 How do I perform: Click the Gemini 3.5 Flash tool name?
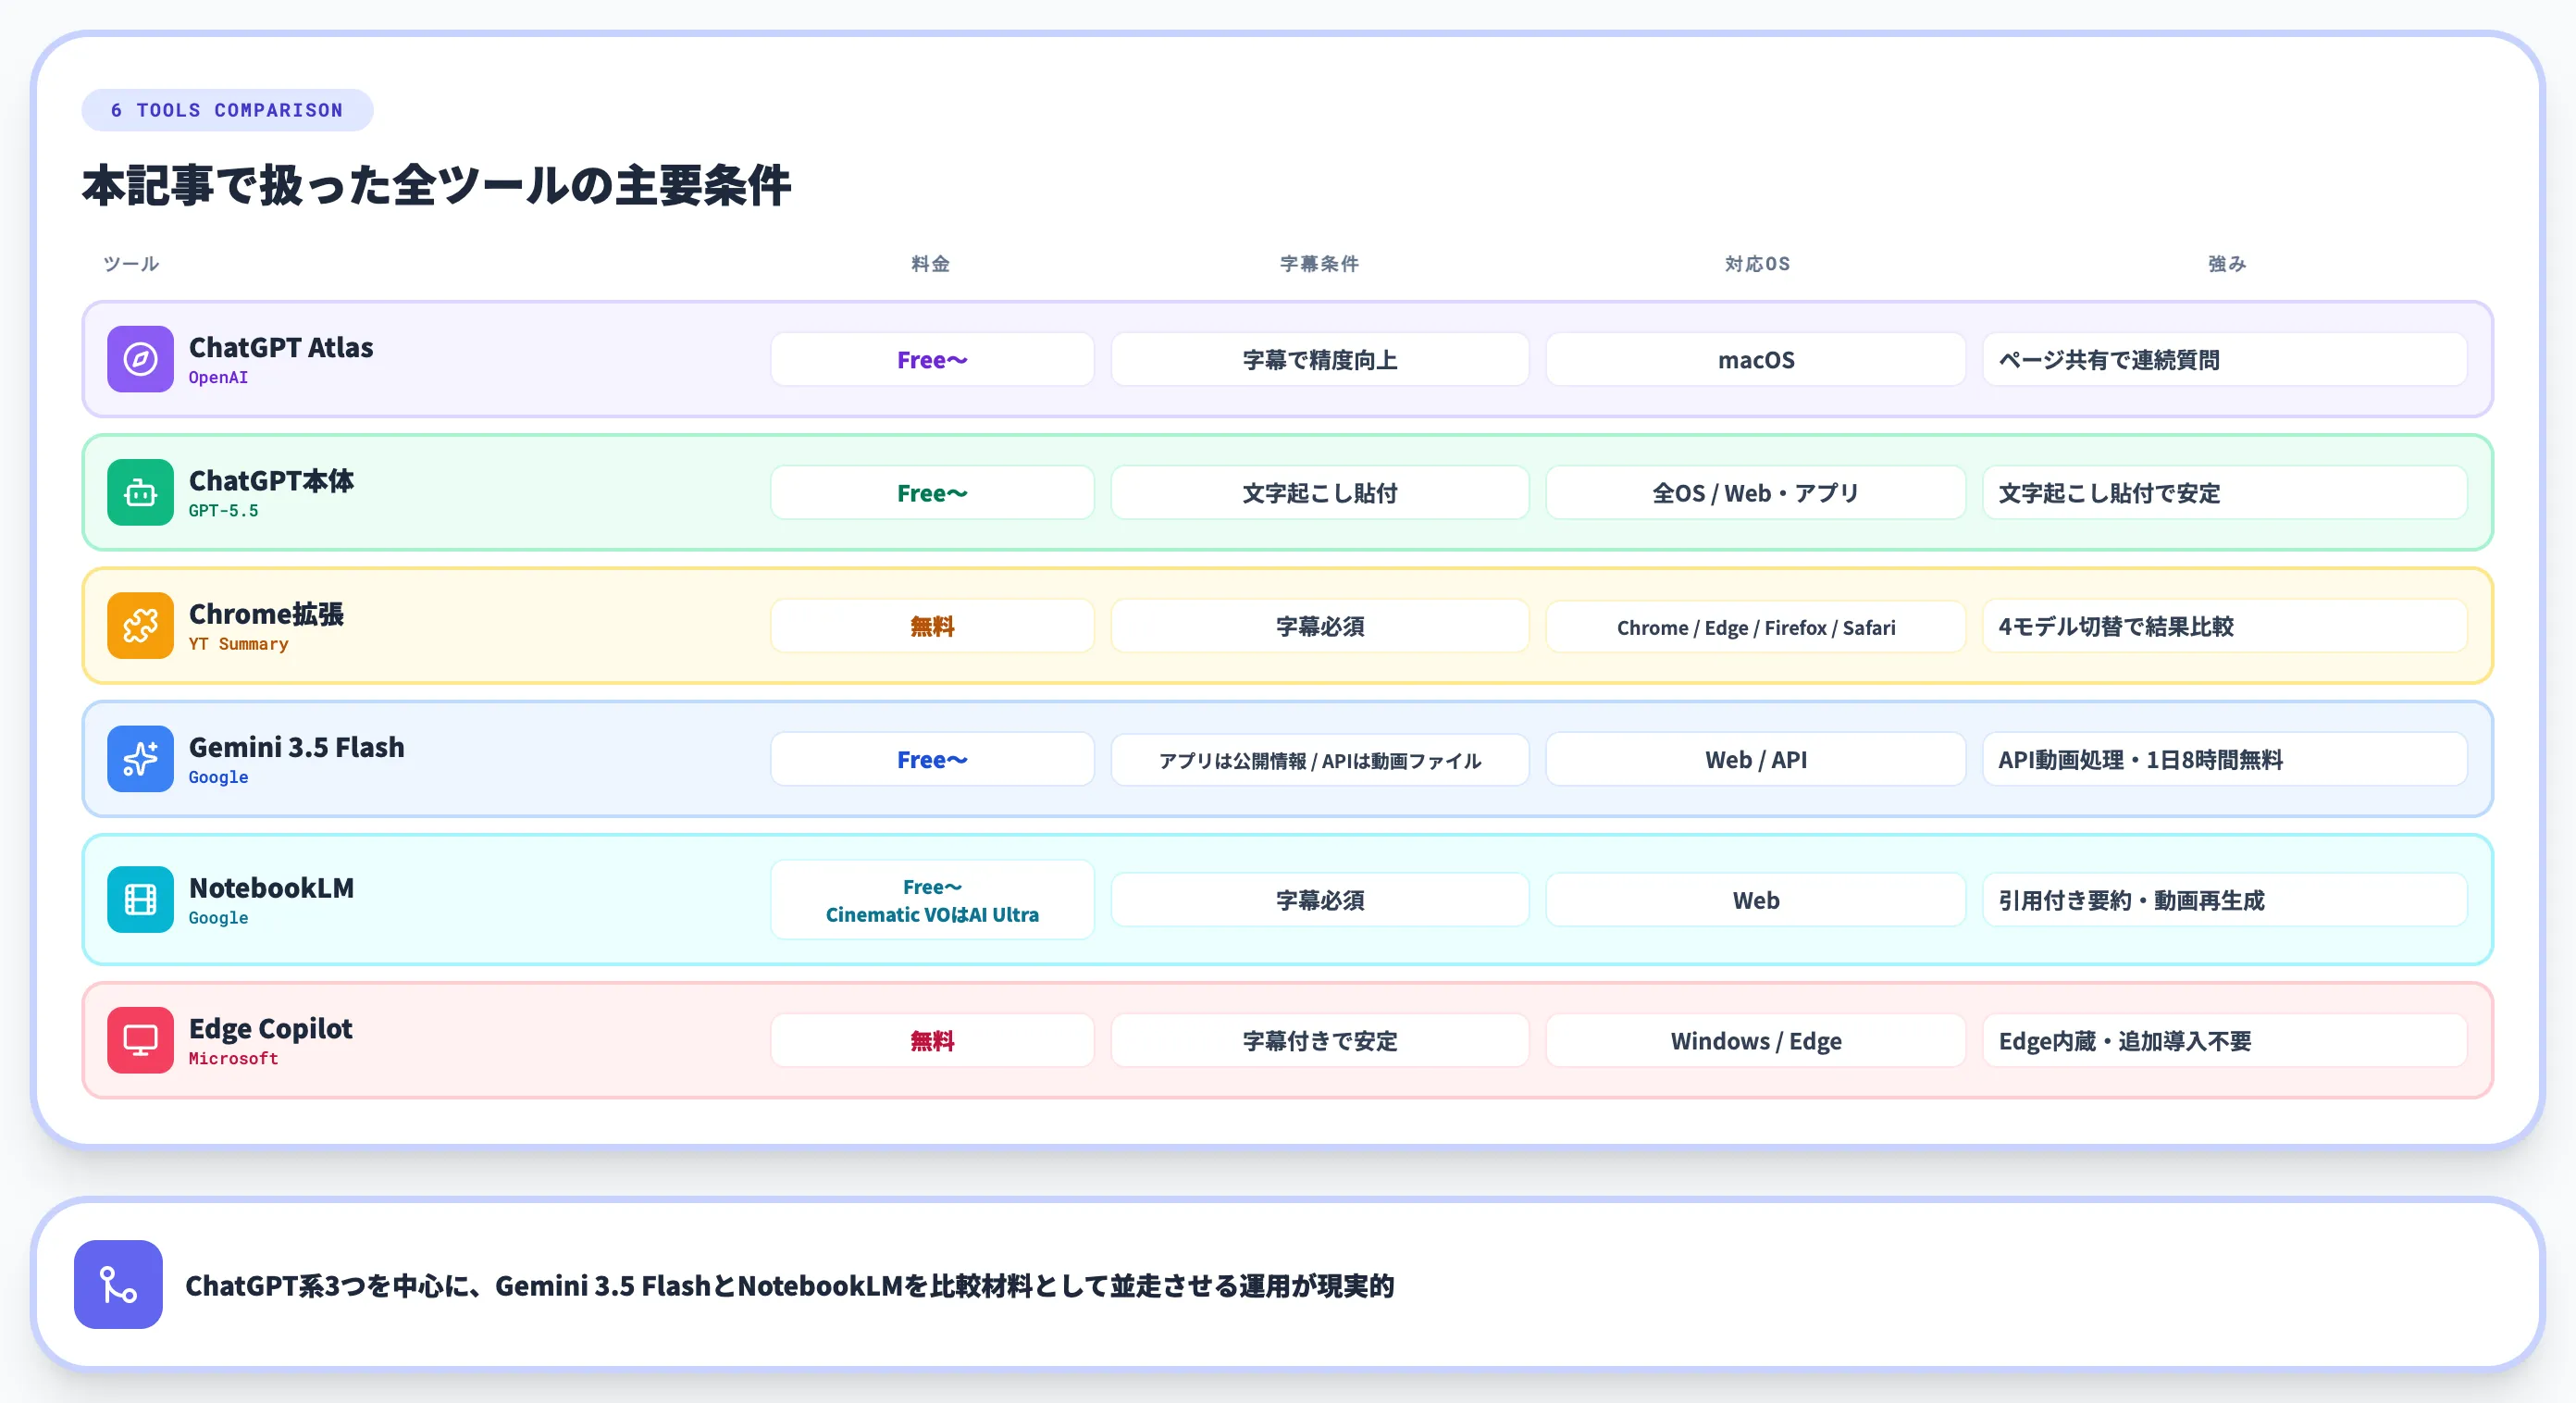[297, 747]
